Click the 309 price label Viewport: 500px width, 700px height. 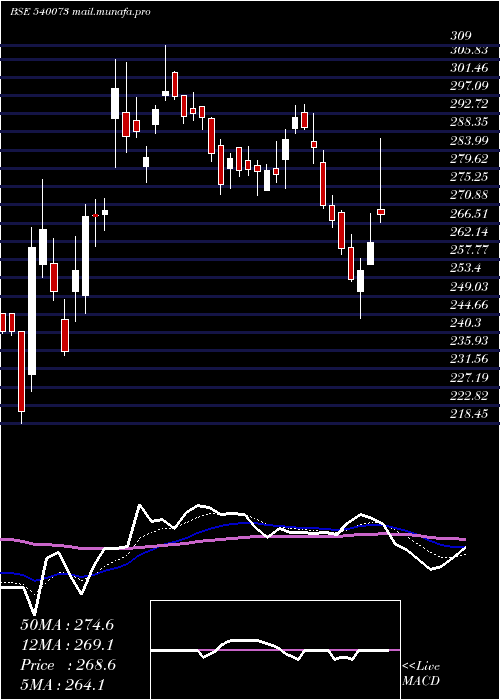tap(461, 36)
